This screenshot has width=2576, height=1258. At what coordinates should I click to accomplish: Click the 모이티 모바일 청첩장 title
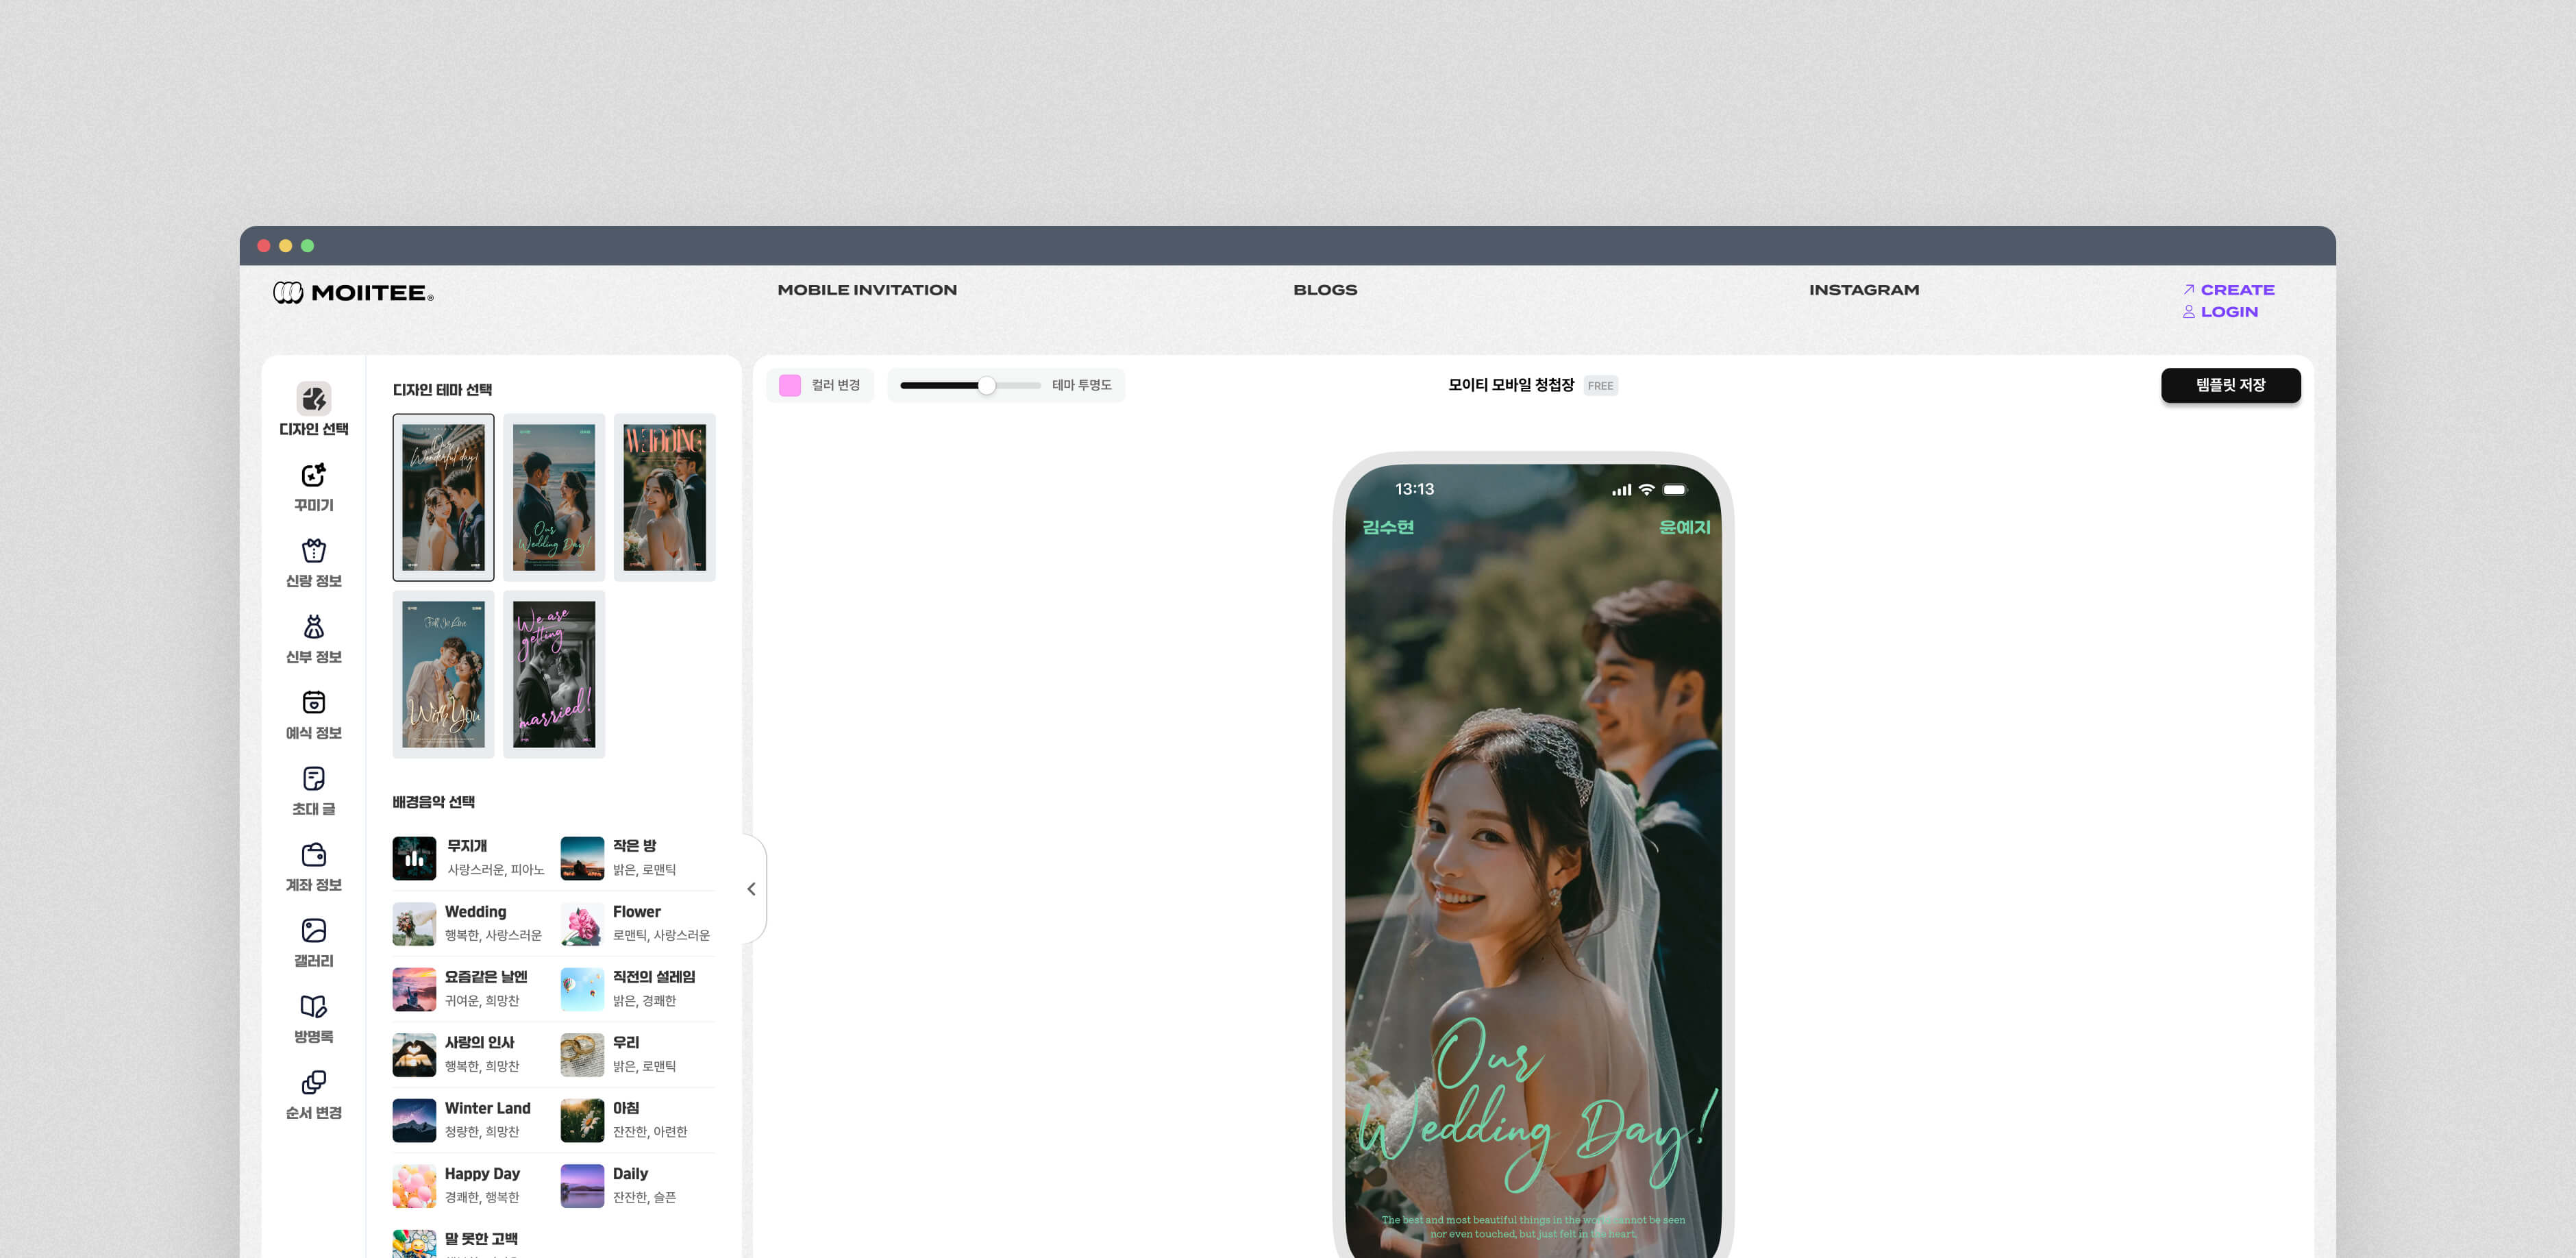(x=1511, y=385)
